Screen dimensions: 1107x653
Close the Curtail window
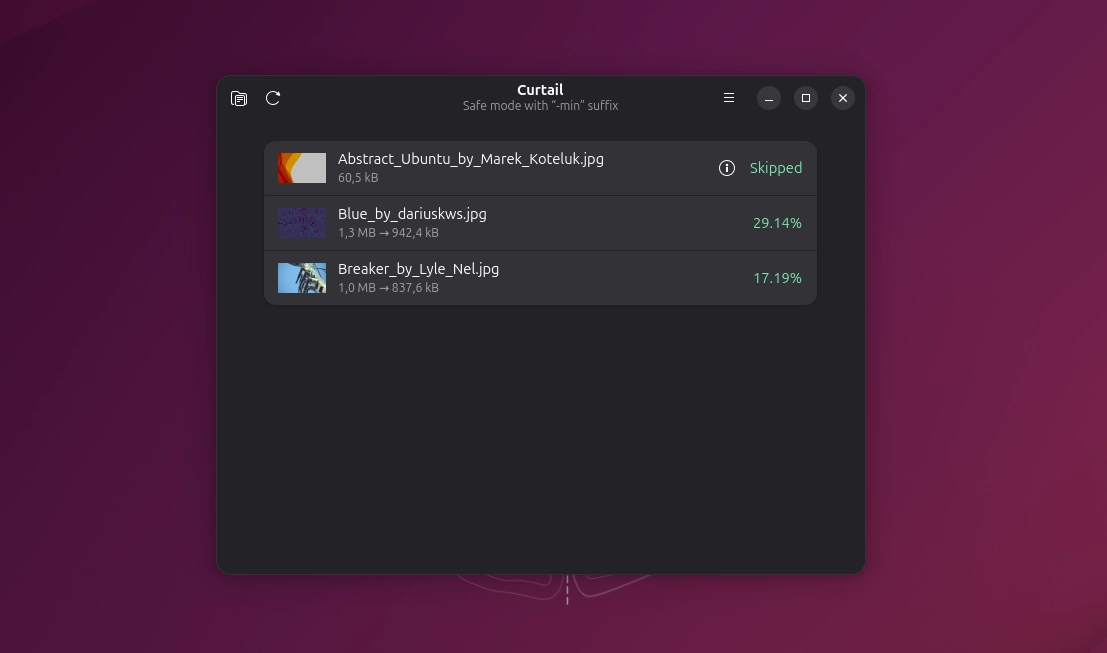(x=843, y=98)
